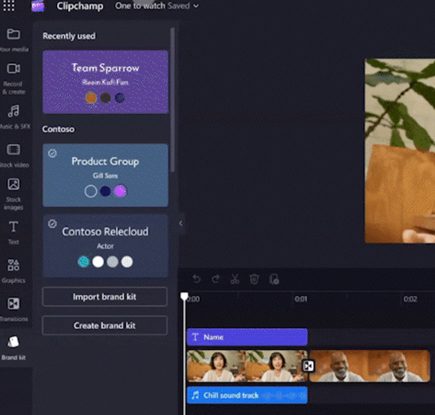
Task: Split clip with the scissors tool
Action: click(x=235, y=279)
